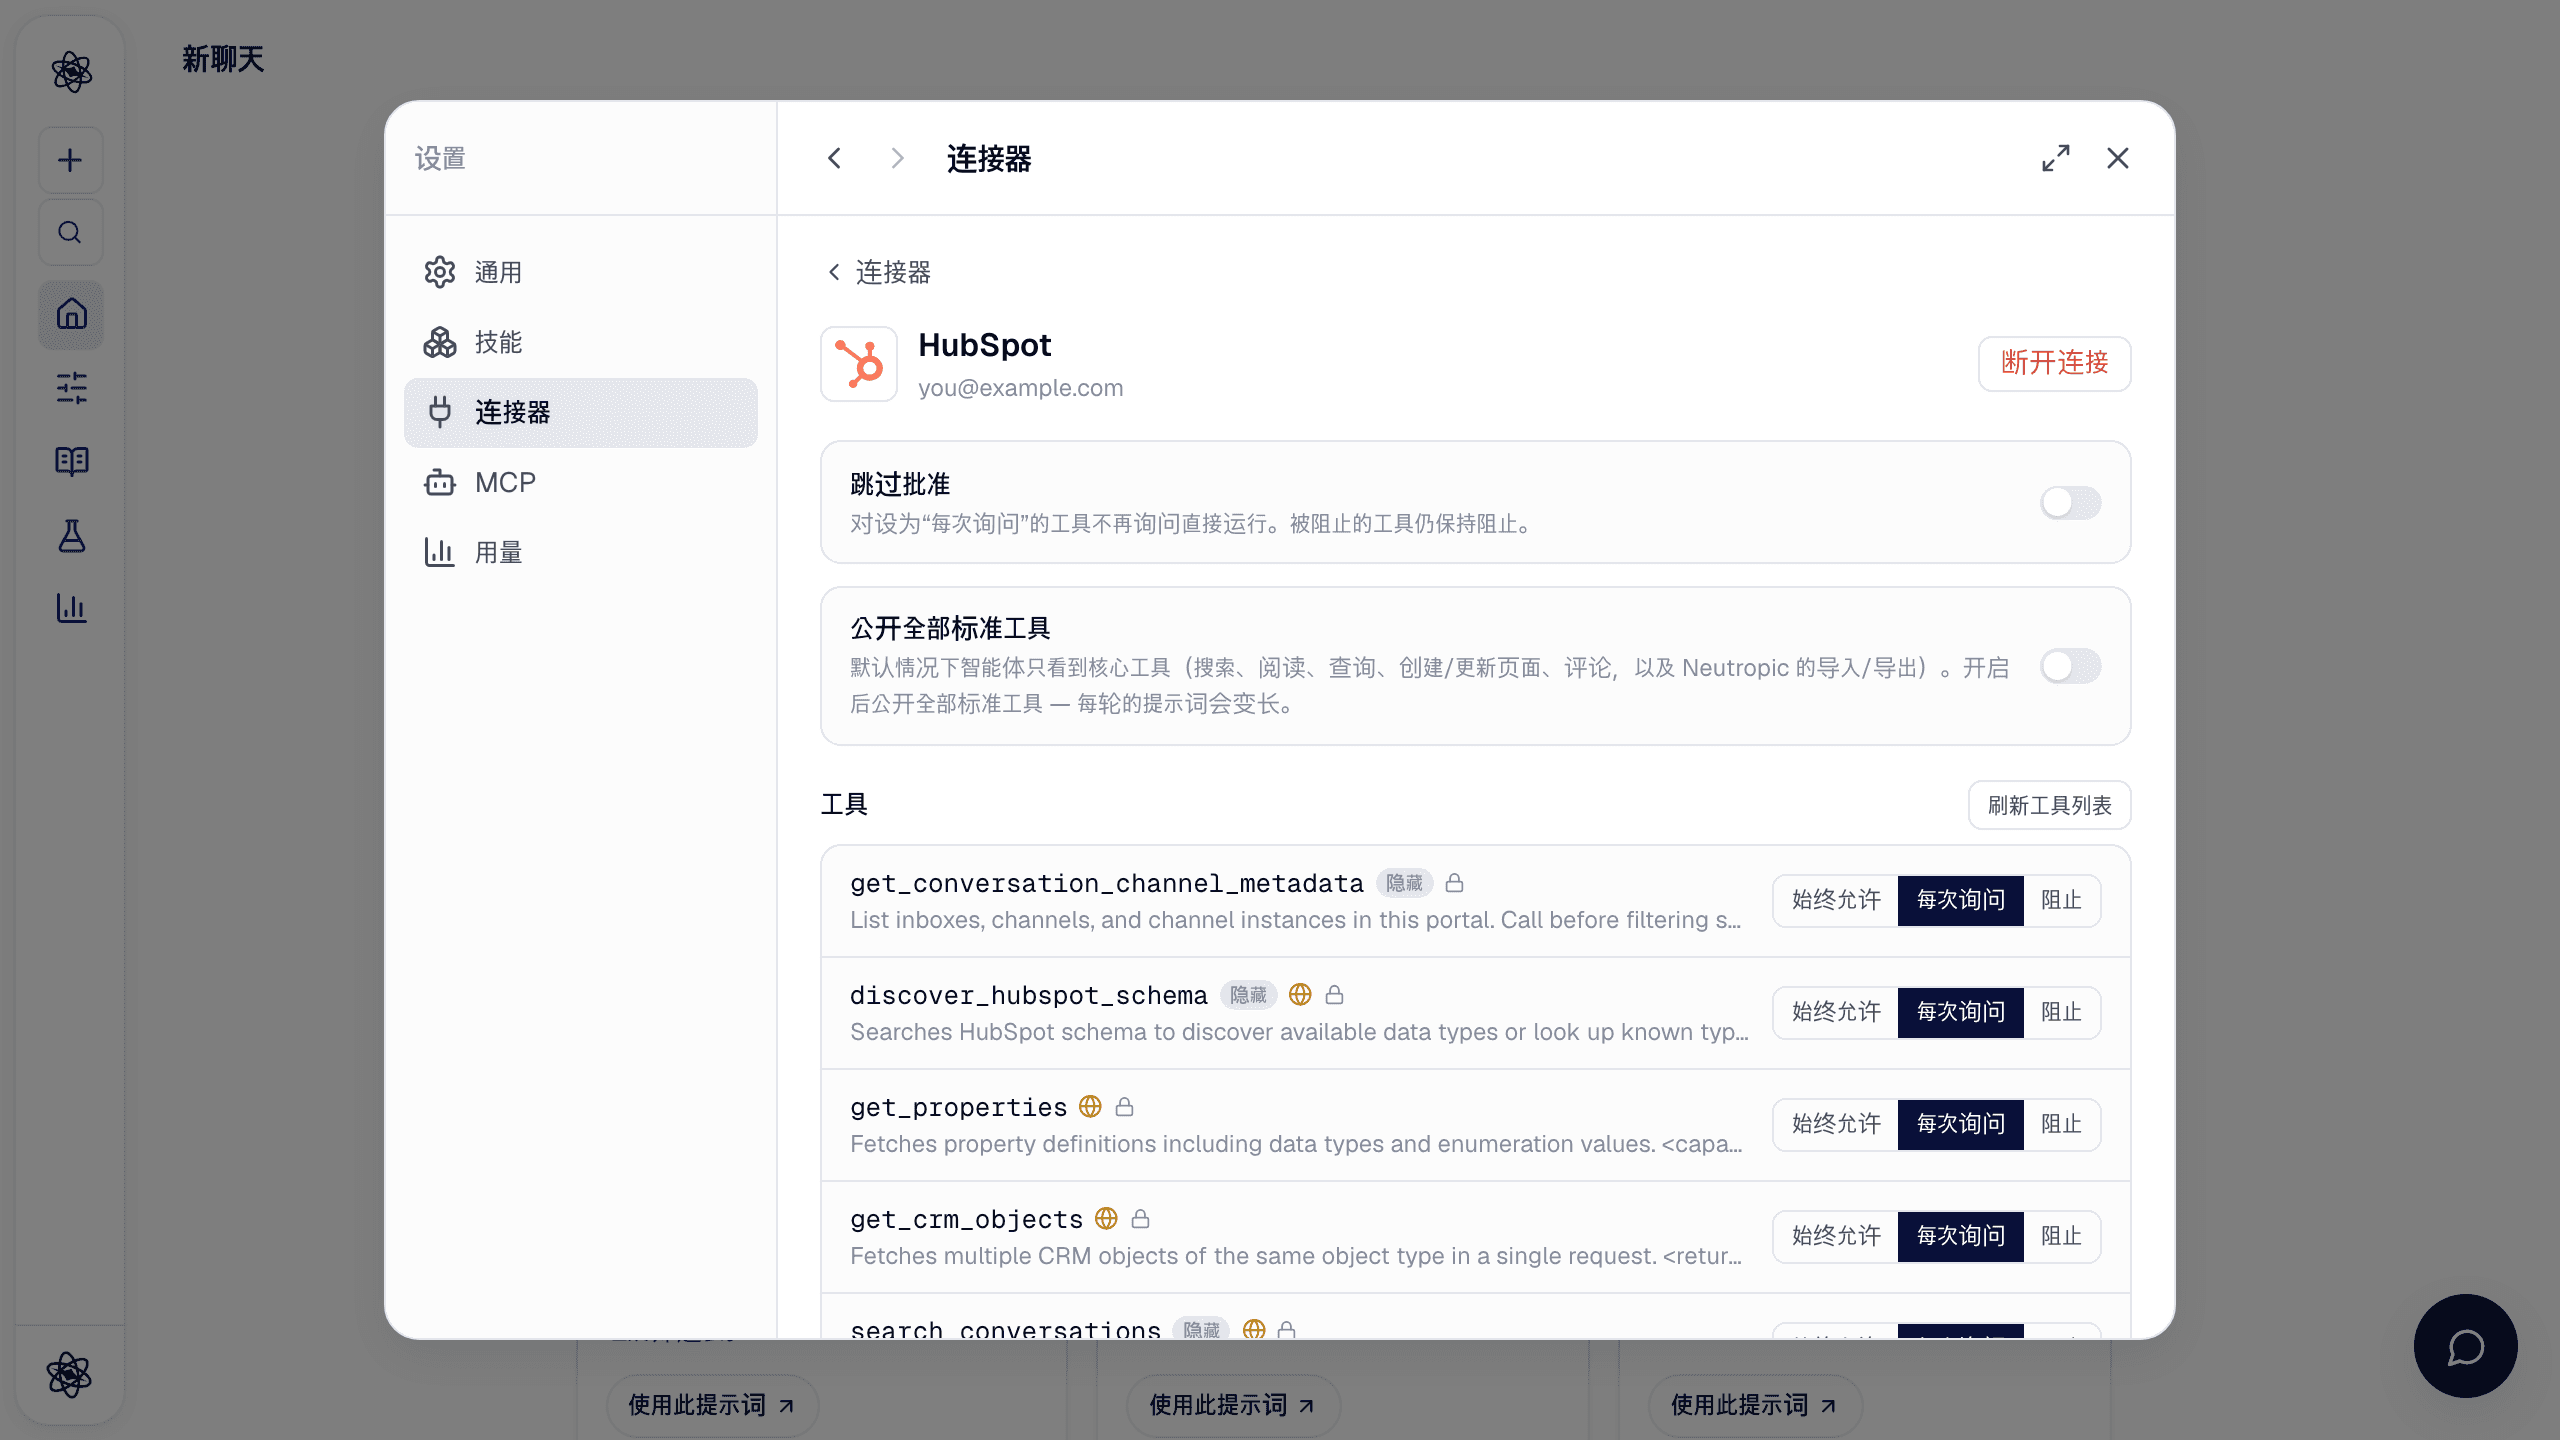
Task: Set get_properties to 始终允许
Action: (1836, 1125)
